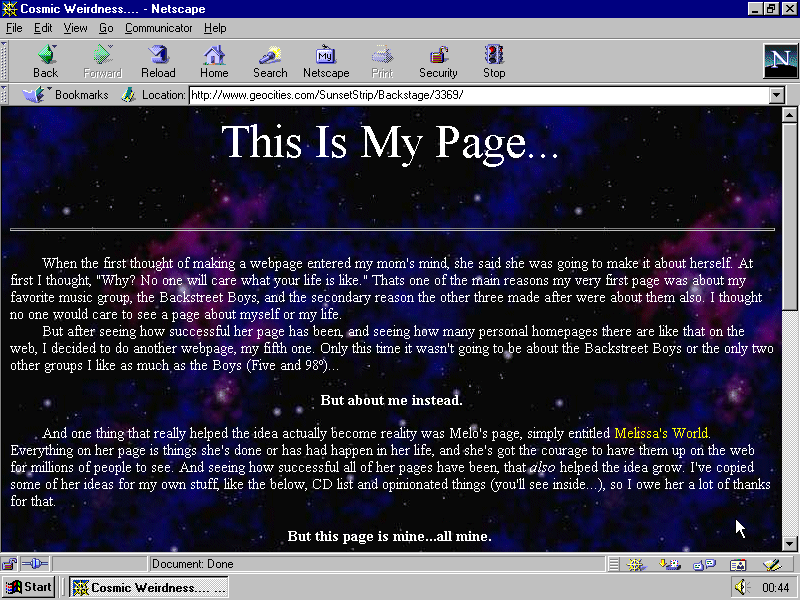Image resolution: width=800 pixels, height=600 pixels.
Task: Minimize the Netscape window
Action: point(756,9)
